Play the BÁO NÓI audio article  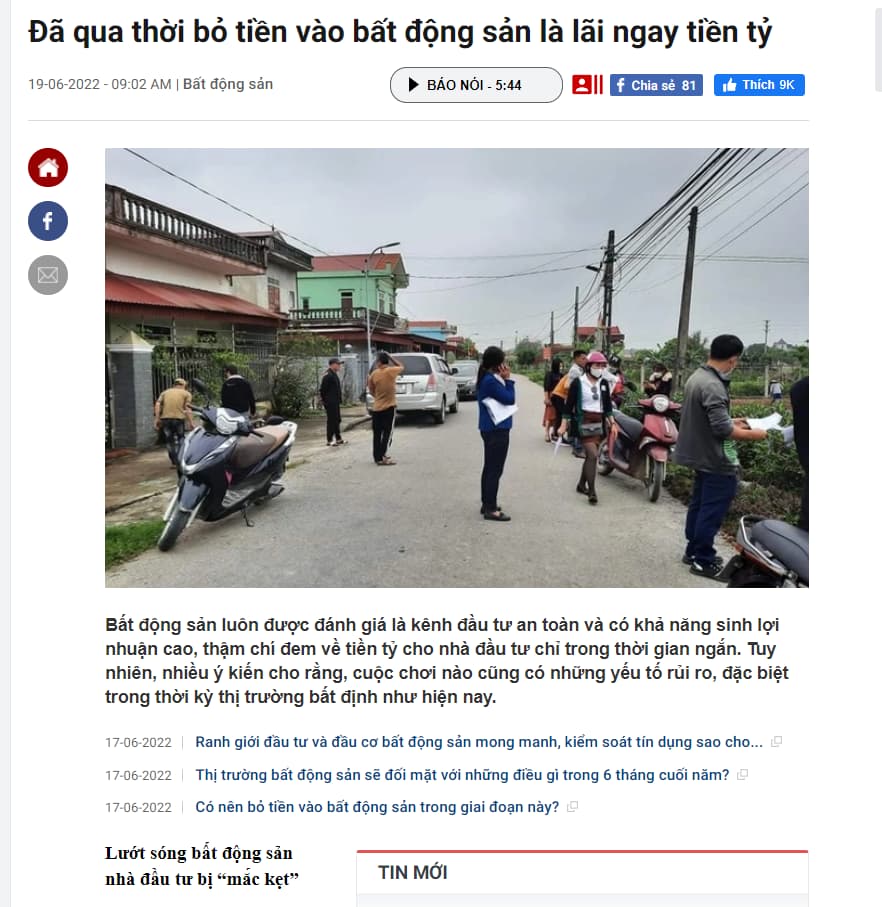[x=476, y=85]
